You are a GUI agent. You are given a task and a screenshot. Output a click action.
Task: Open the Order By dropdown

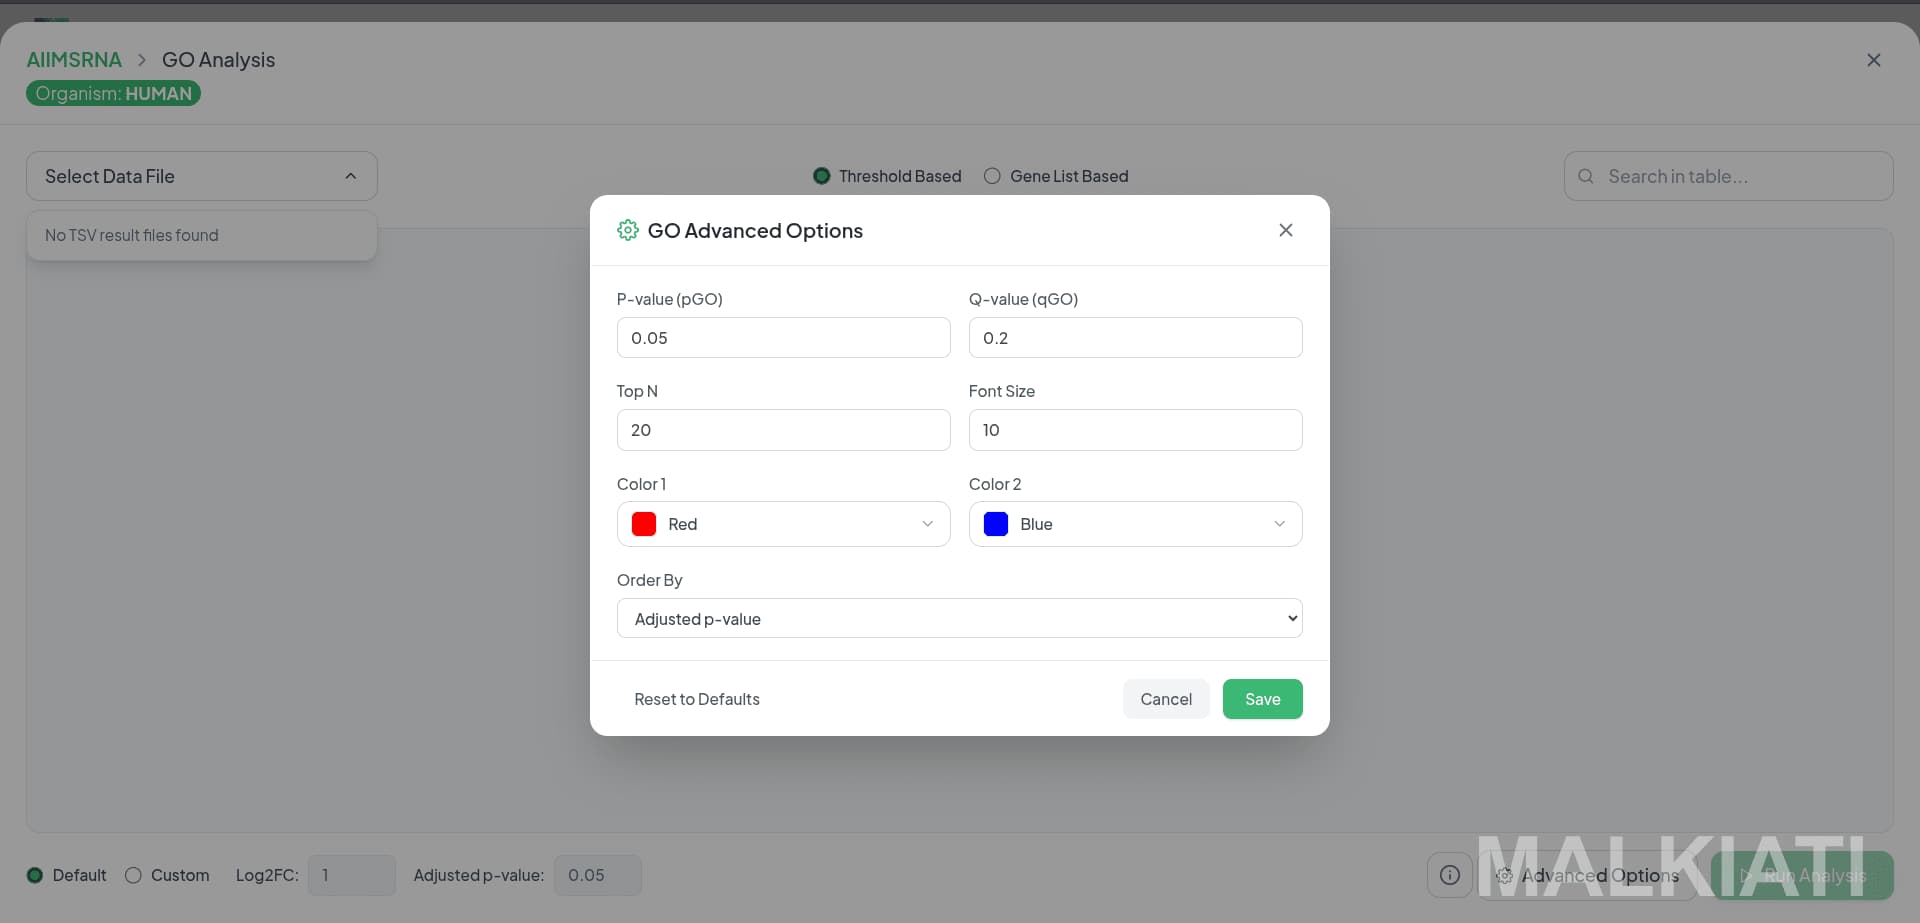[x=960, y=618]
